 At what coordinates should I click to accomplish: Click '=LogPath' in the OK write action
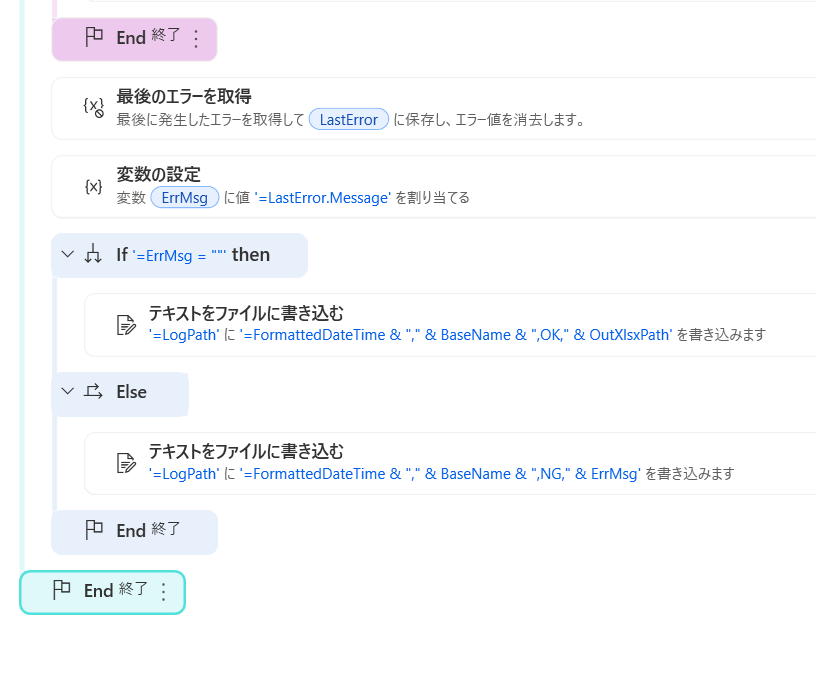183,336
